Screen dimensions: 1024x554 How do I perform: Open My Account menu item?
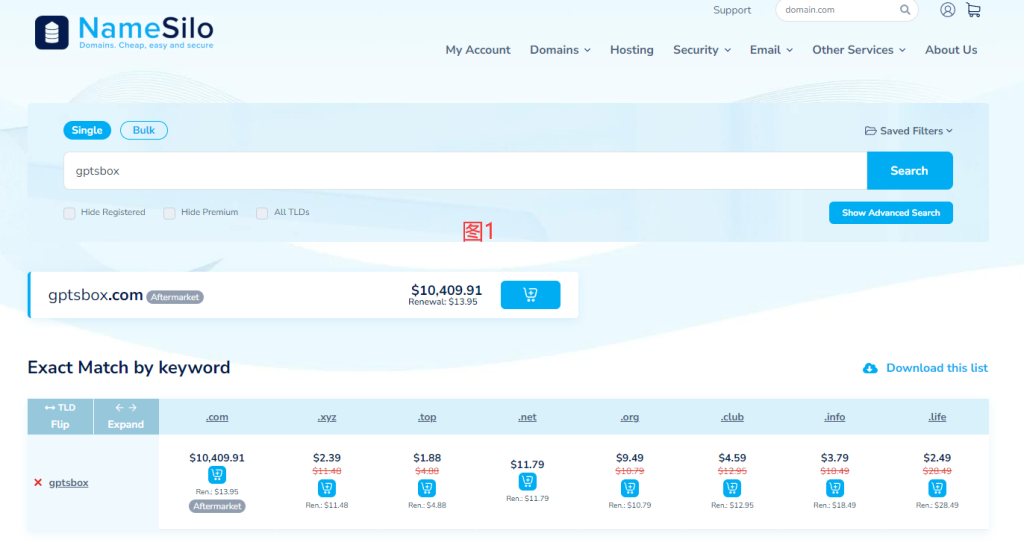coord(477,50)
